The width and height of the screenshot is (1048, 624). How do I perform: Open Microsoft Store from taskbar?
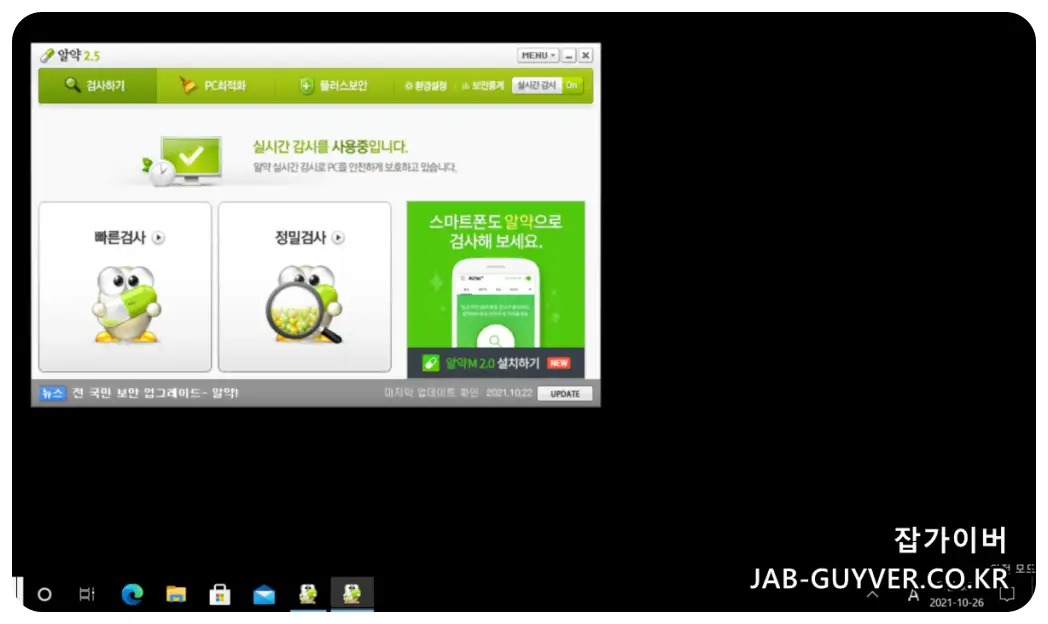(x=220, y=594)
